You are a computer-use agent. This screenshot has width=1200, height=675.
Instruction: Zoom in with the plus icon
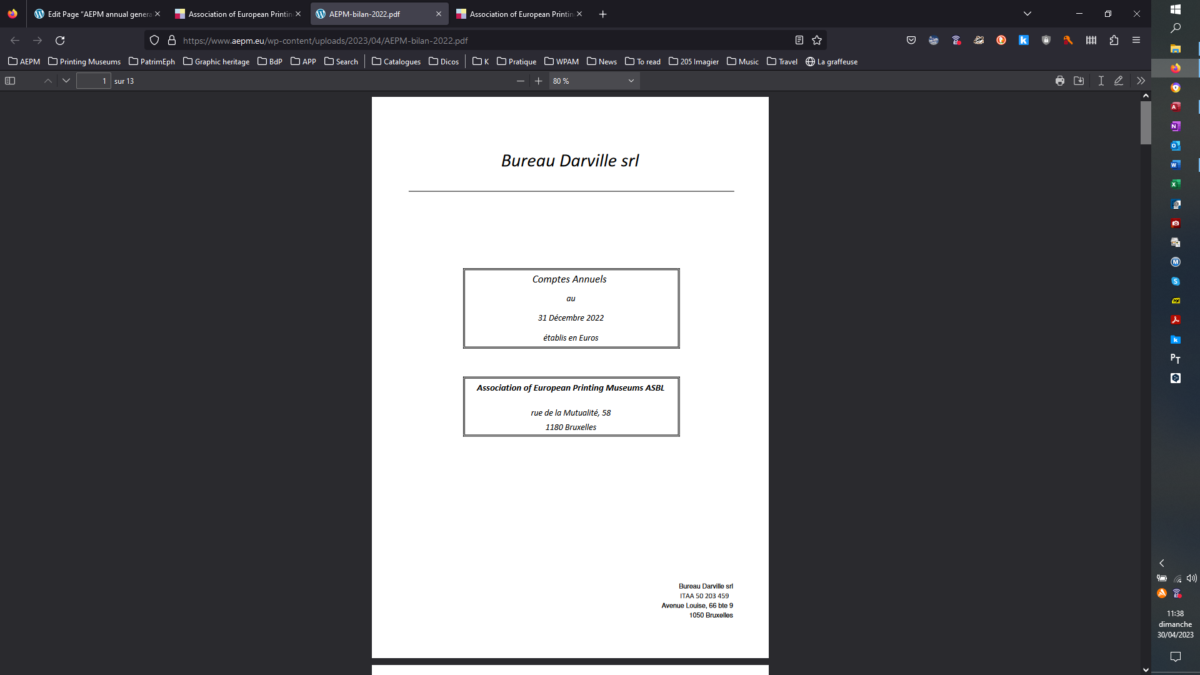point(538,81)
